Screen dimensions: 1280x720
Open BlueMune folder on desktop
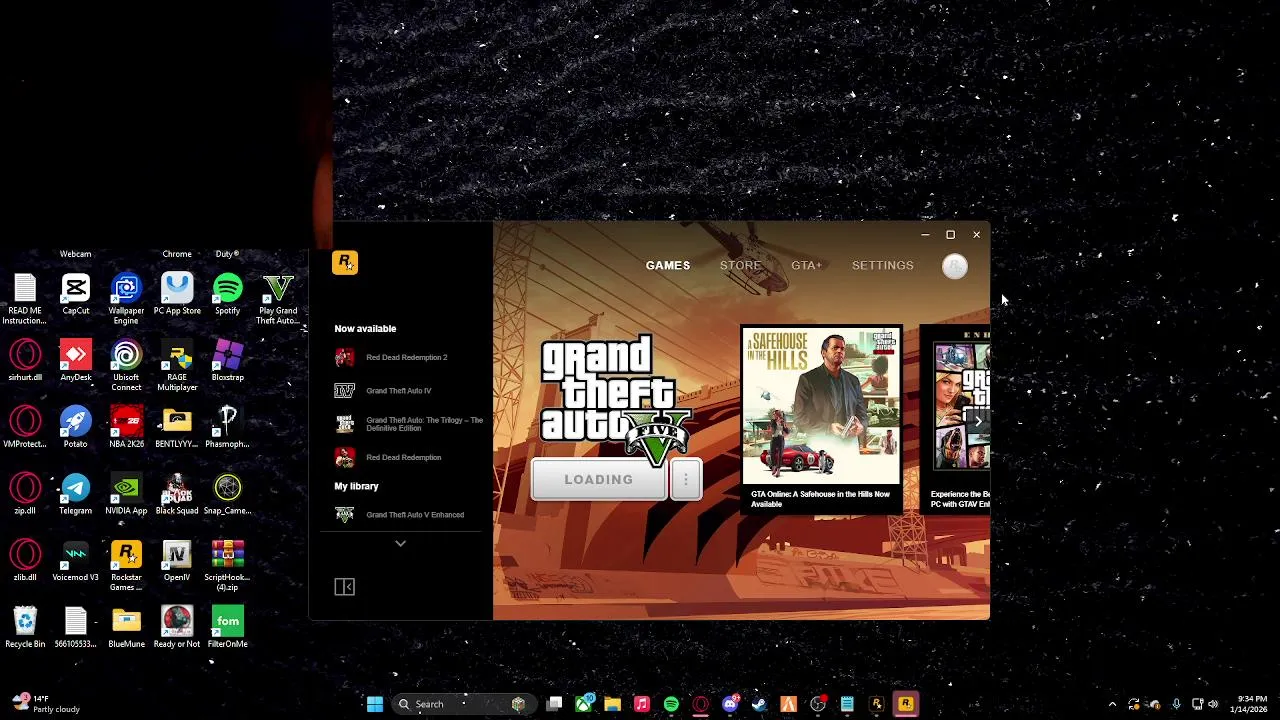click(x=126, y=627)
